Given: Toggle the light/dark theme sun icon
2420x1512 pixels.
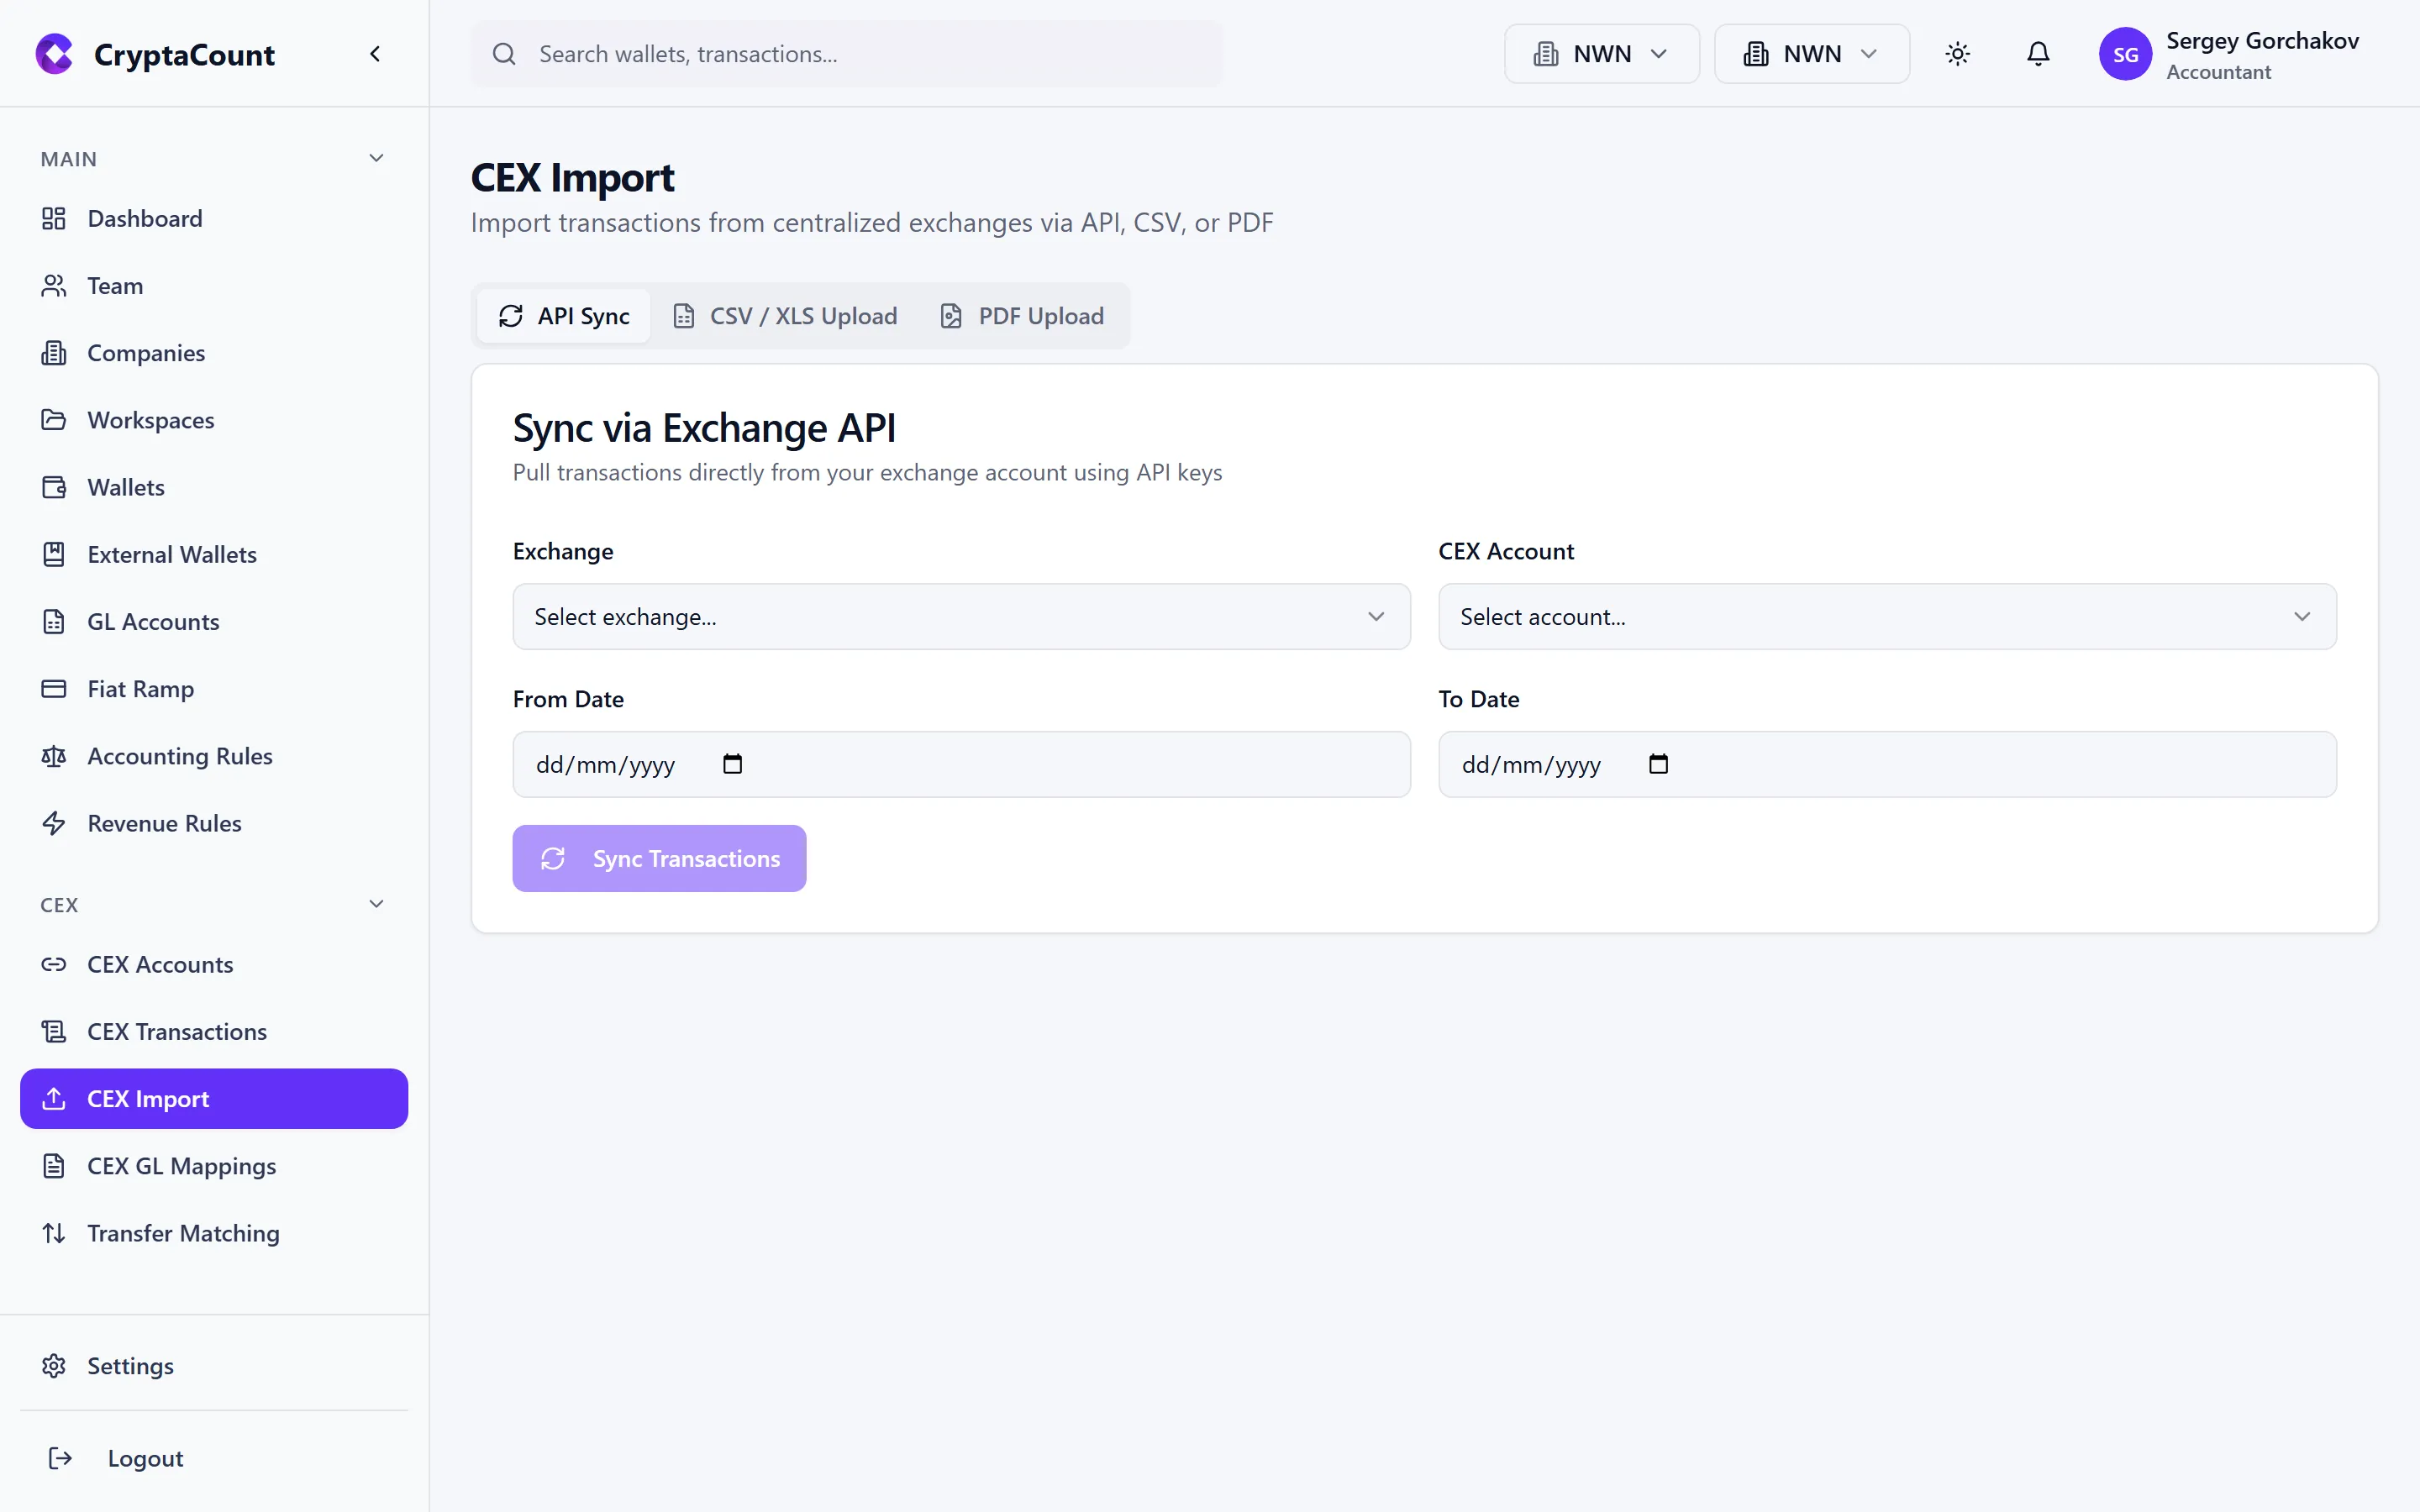Looking at the screenshot, I should click(1957, 54).
